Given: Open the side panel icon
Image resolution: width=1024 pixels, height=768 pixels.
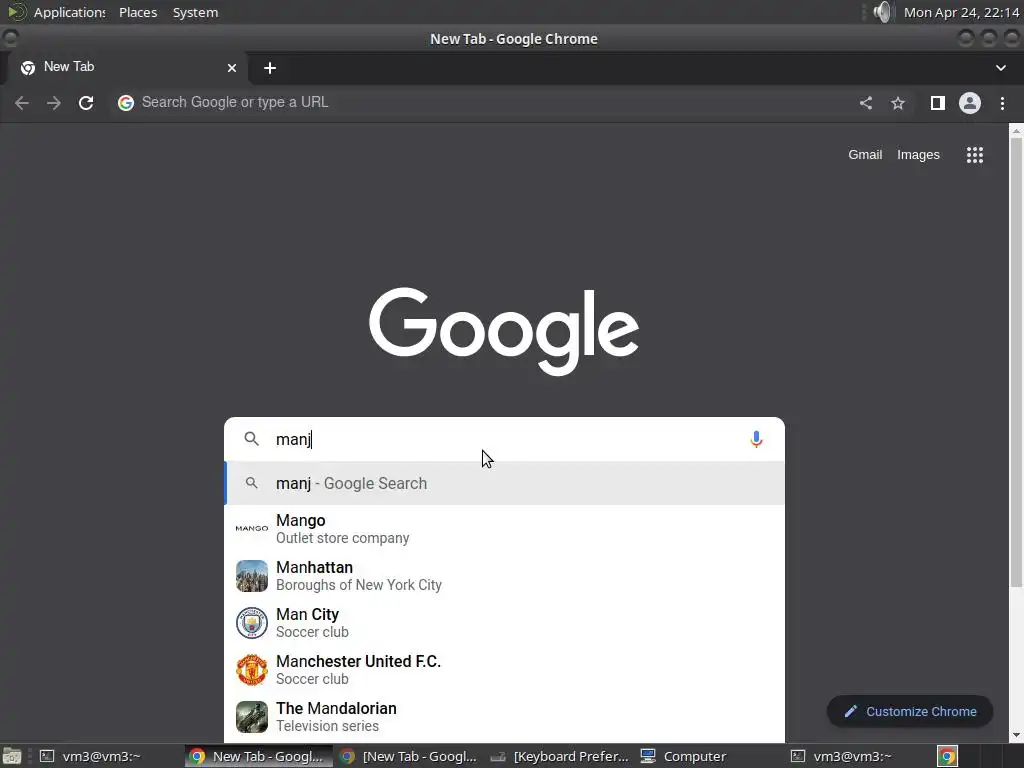Looking at the screenshot, I should 938,103.
